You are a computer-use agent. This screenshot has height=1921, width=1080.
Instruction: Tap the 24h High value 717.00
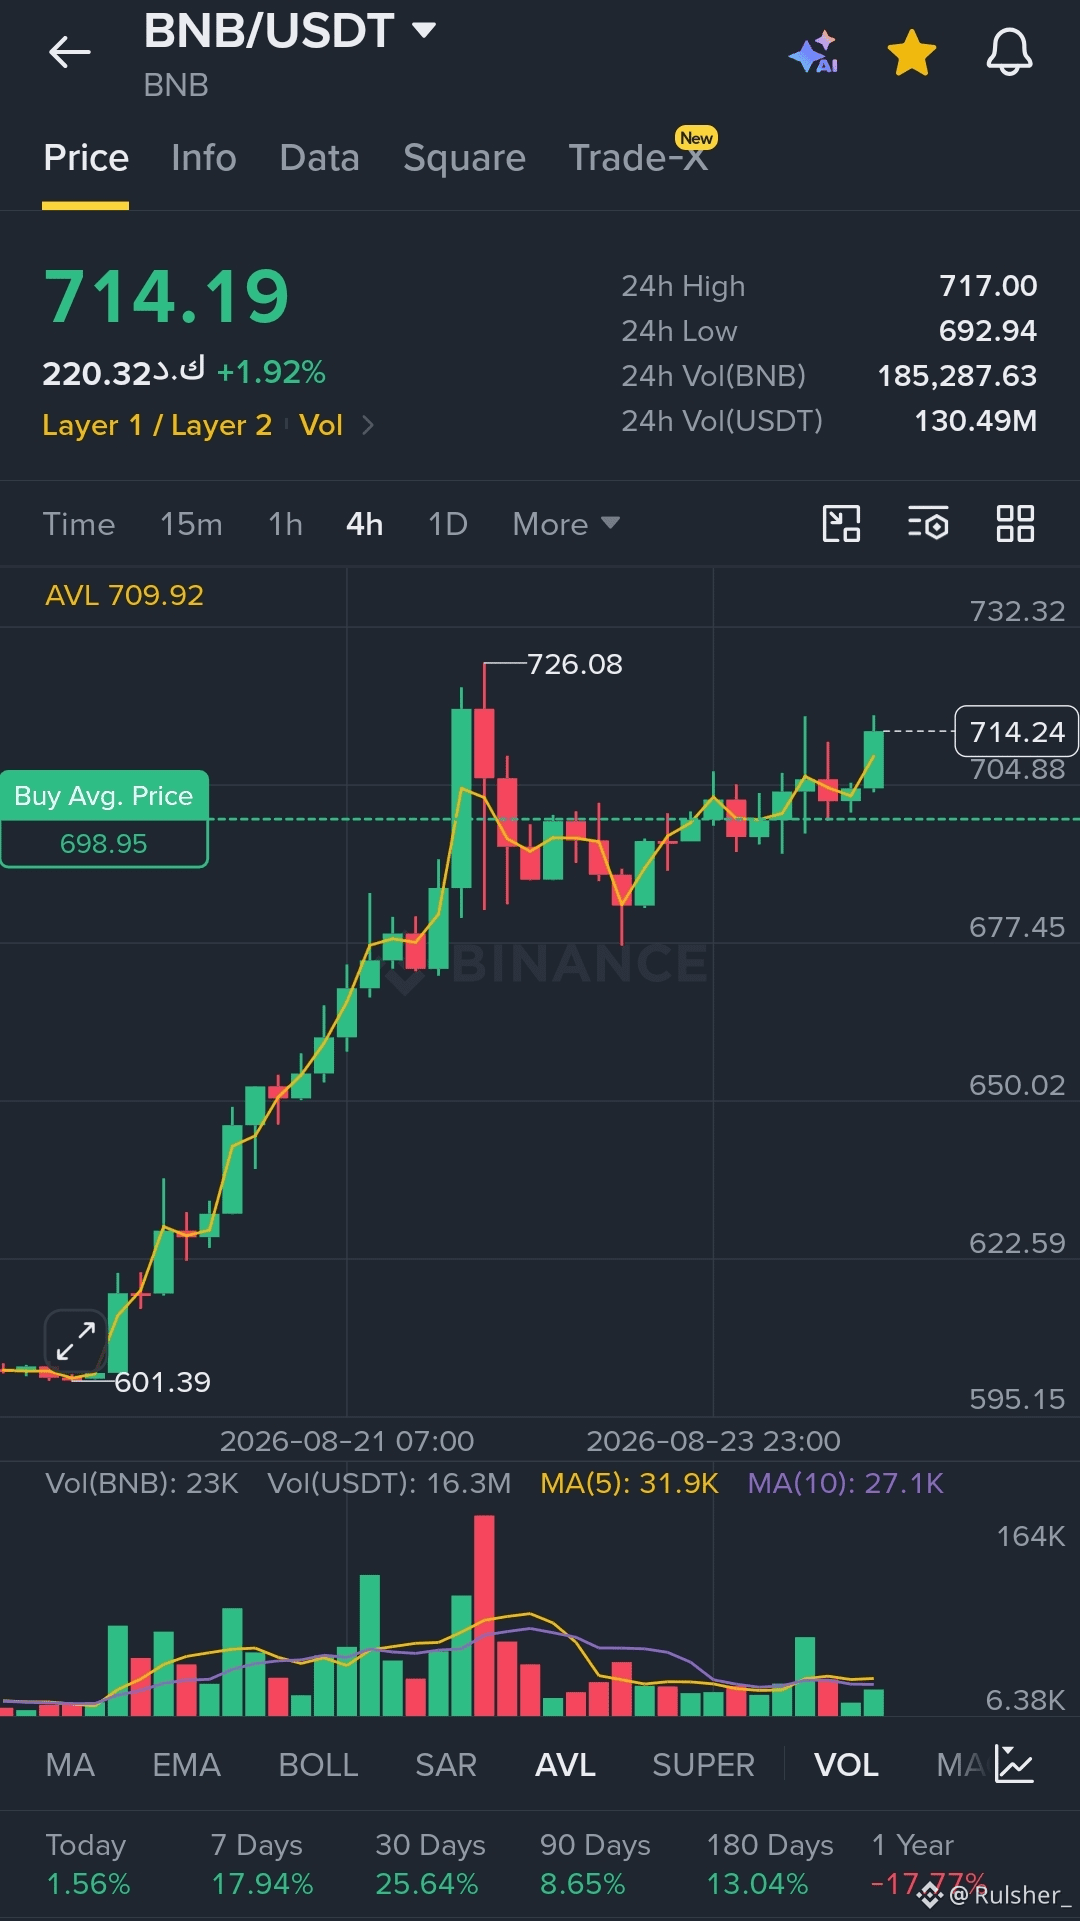point(988,286)
